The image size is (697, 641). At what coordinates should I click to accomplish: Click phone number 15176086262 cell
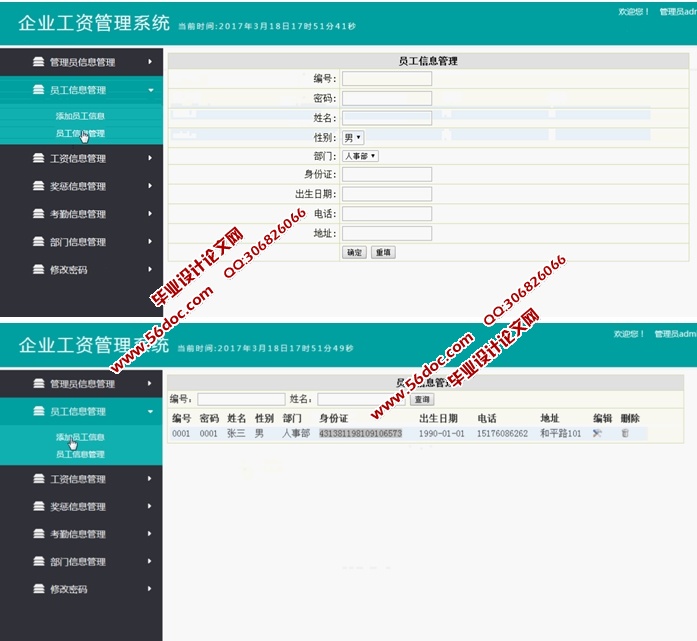click(502, 433)
